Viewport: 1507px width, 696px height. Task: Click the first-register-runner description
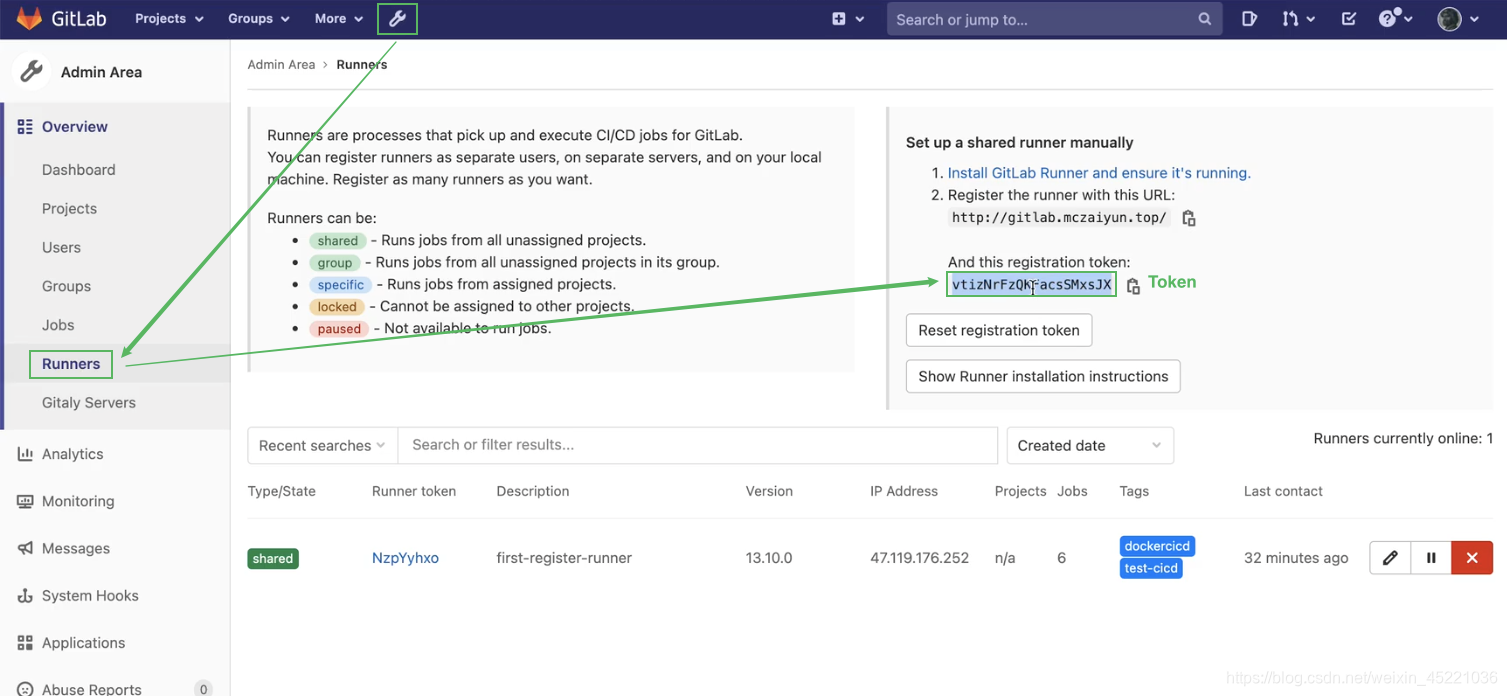[x=564, y=558]
